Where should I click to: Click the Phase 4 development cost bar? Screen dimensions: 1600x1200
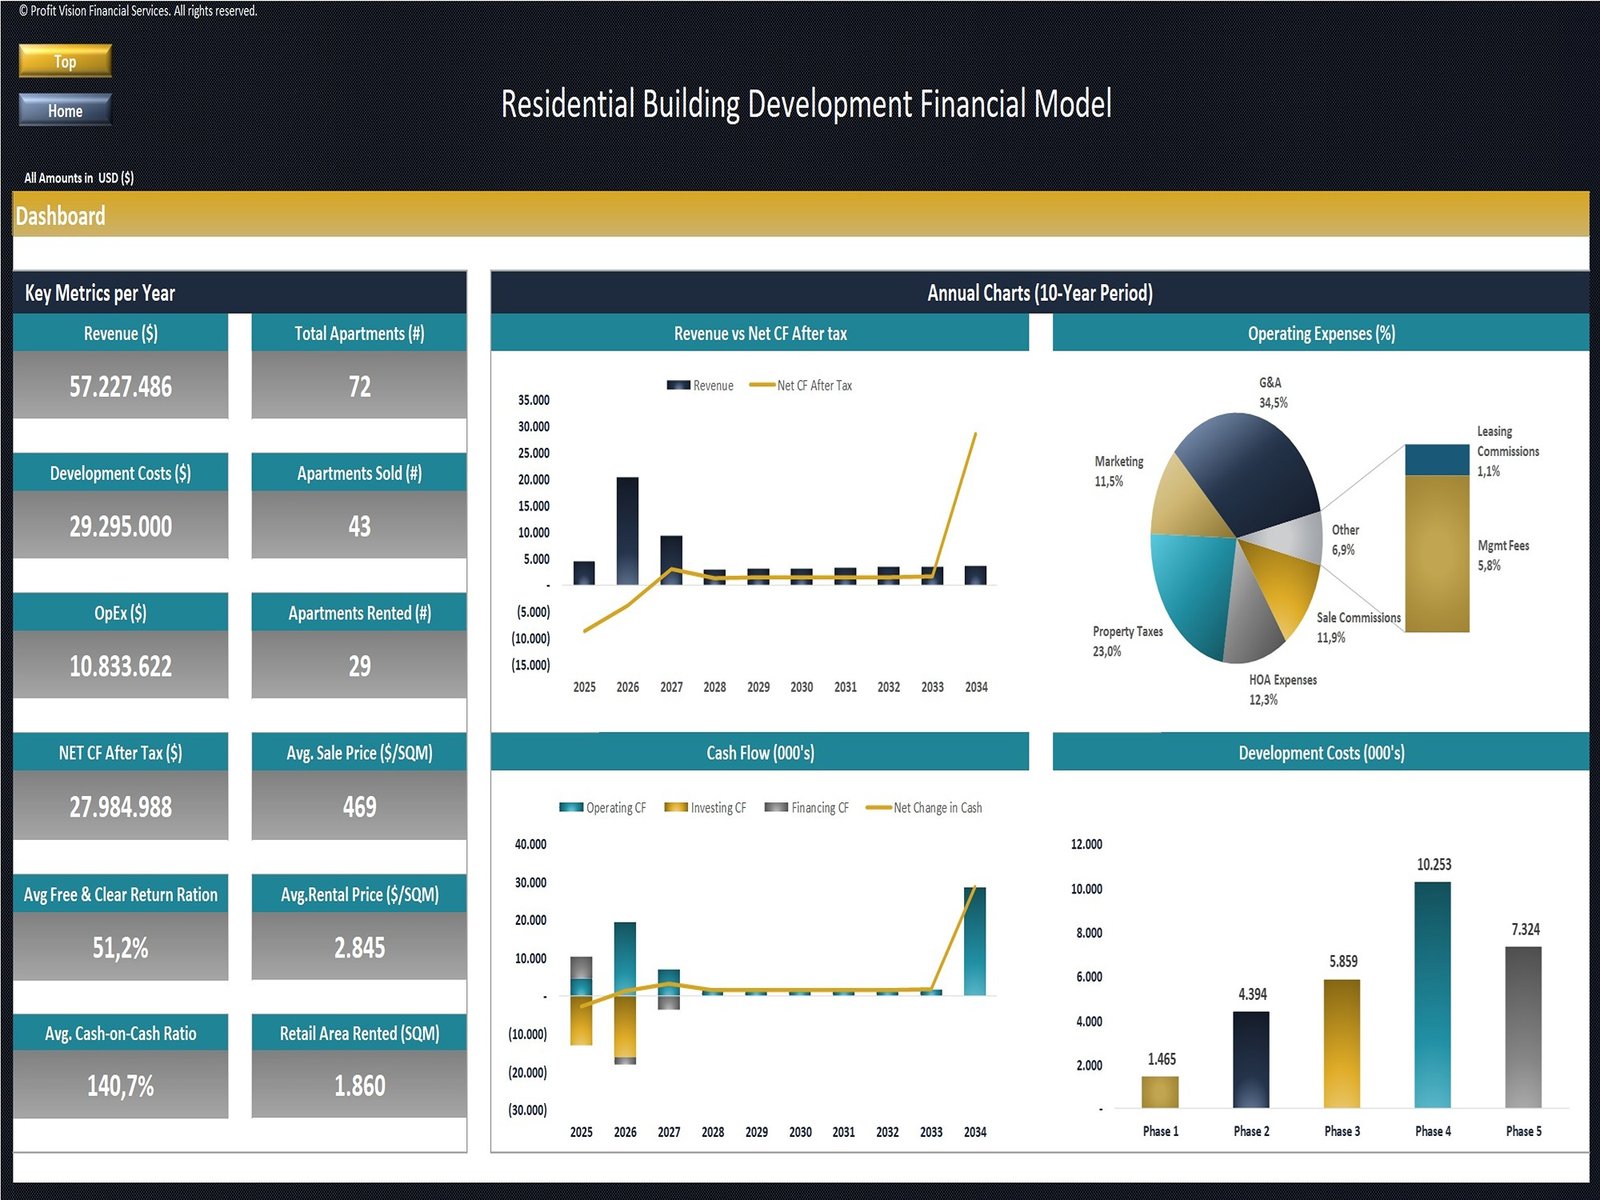[x=1432, y=994]
